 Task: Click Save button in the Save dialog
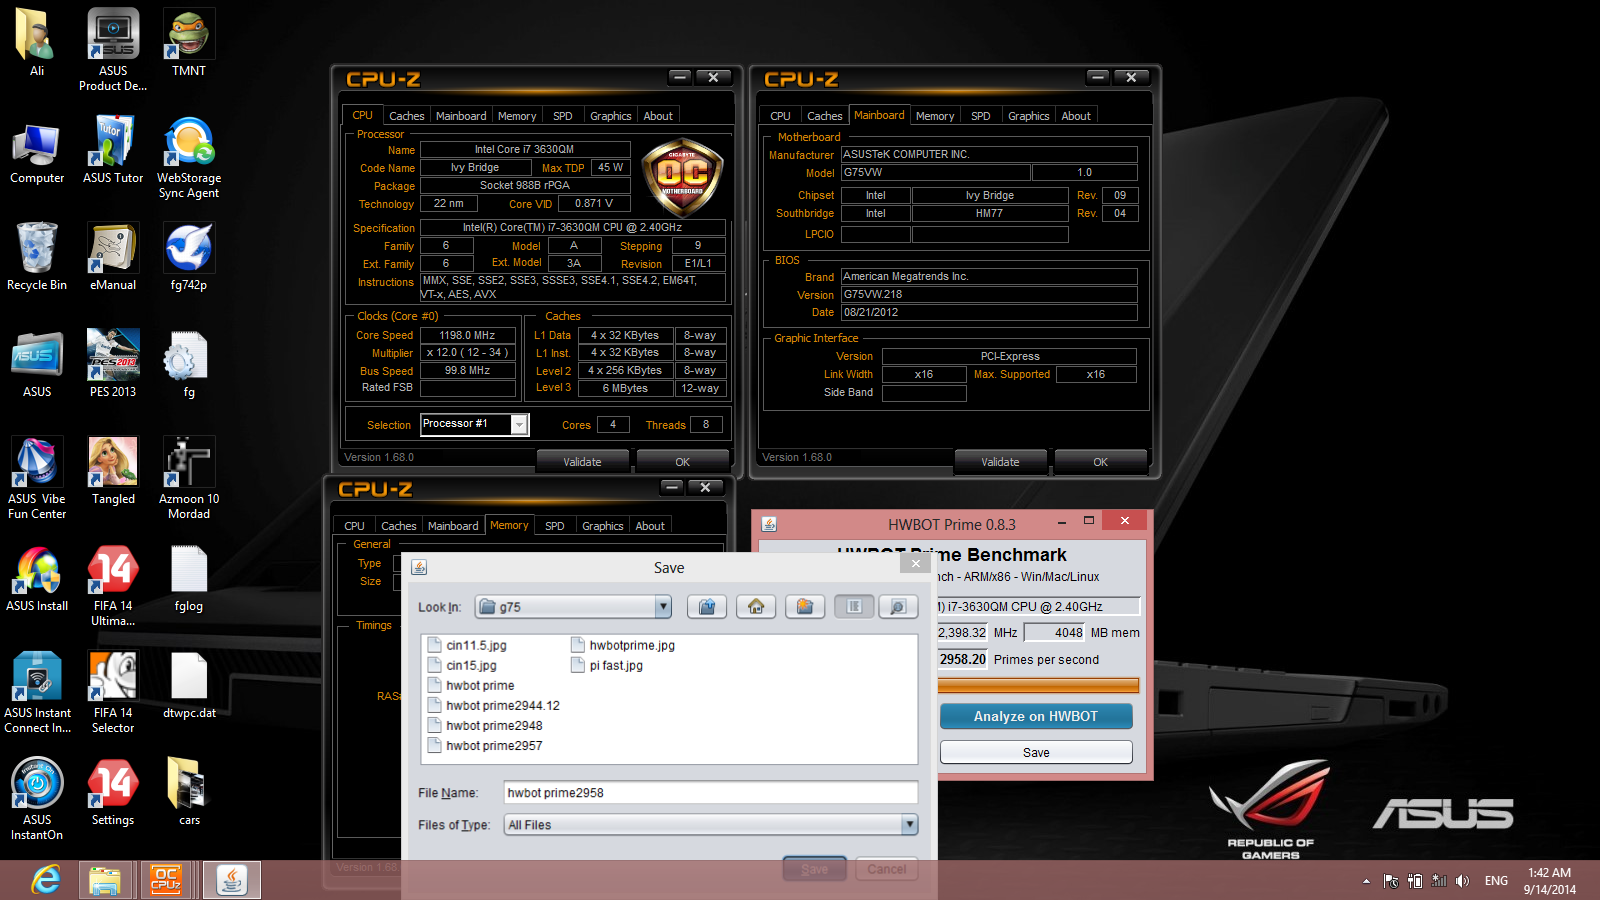click(814, 869)
